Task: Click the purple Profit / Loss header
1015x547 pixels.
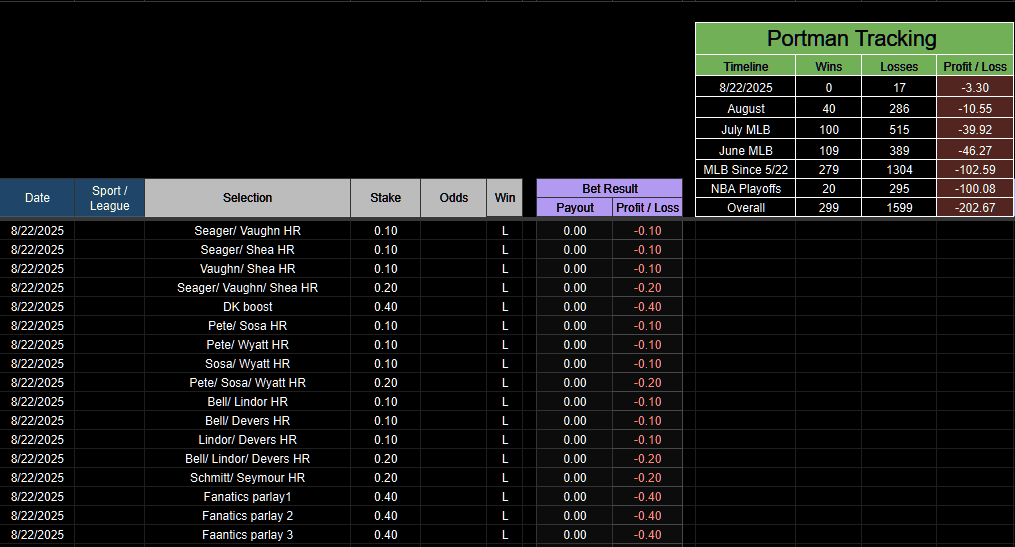Action: click(647, 208)
